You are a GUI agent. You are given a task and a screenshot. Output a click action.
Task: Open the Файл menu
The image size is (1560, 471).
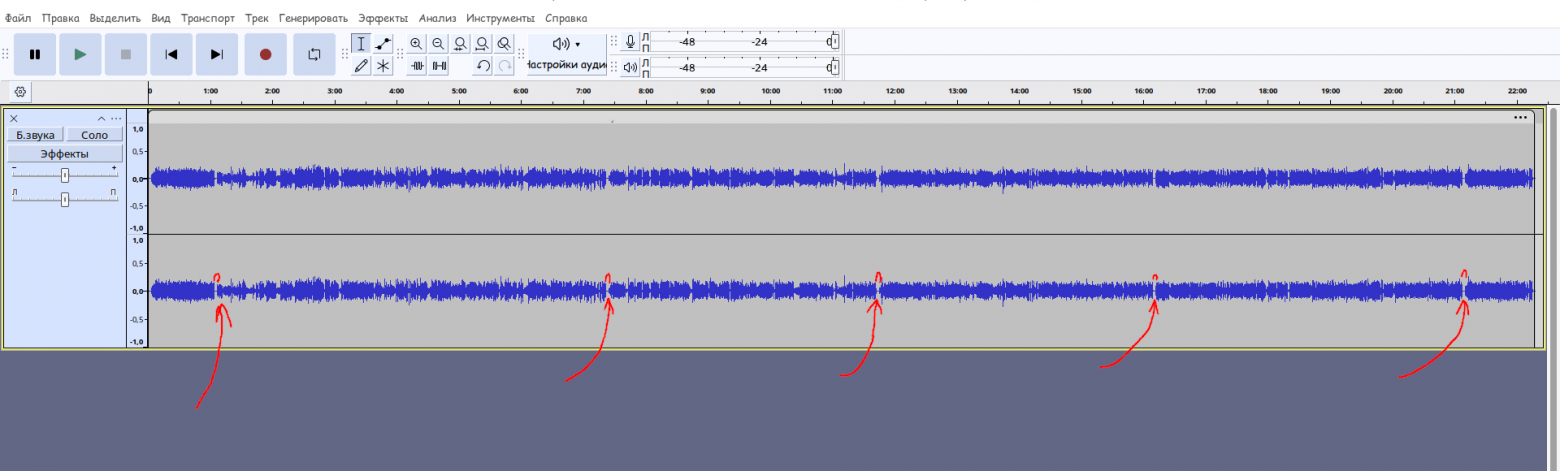(x=18, y=19)
